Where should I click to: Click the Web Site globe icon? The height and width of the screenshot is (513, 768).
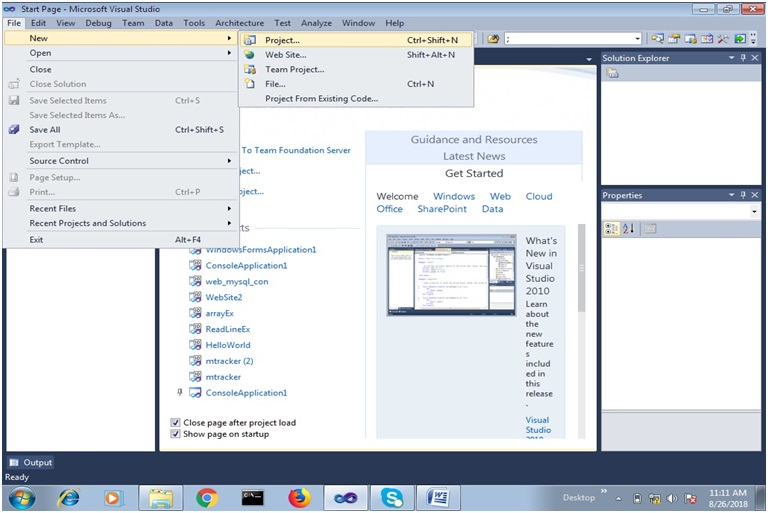click(x=250, y=55)
